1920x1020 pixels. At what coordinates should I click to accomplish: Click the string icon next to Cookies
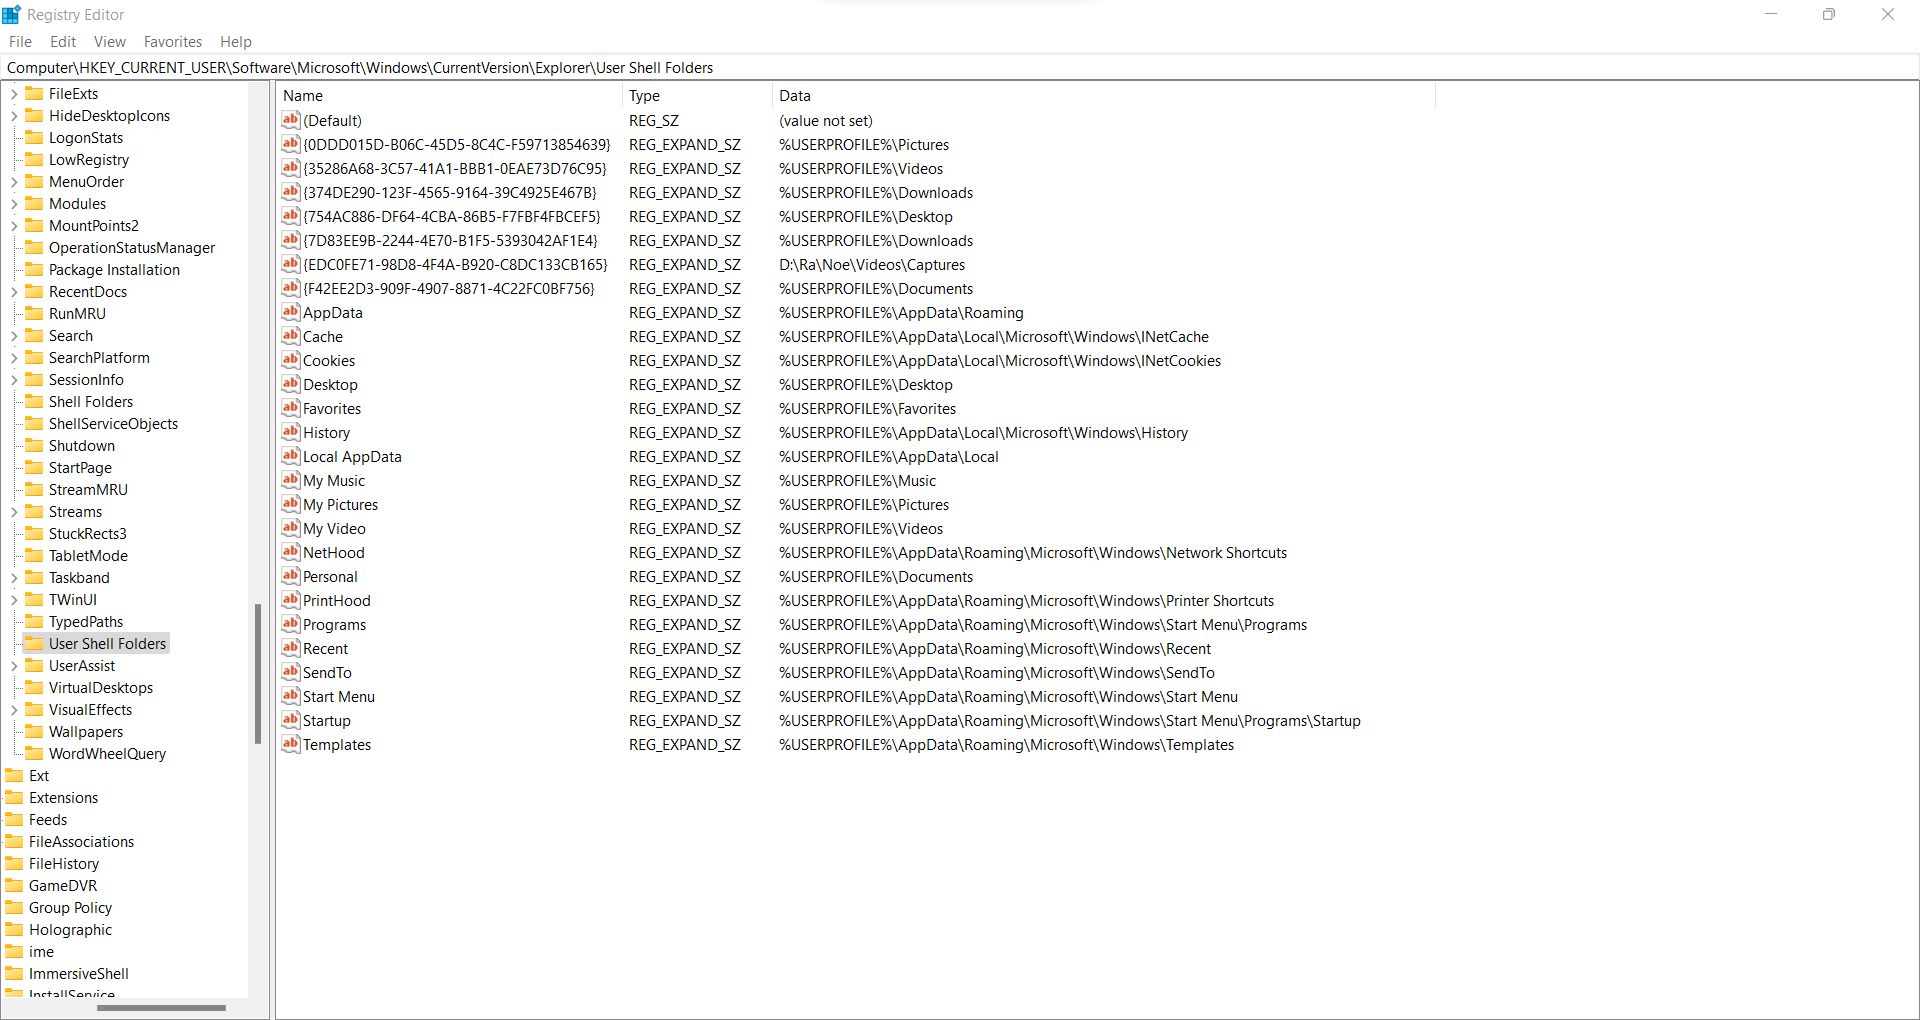(291, 360)
